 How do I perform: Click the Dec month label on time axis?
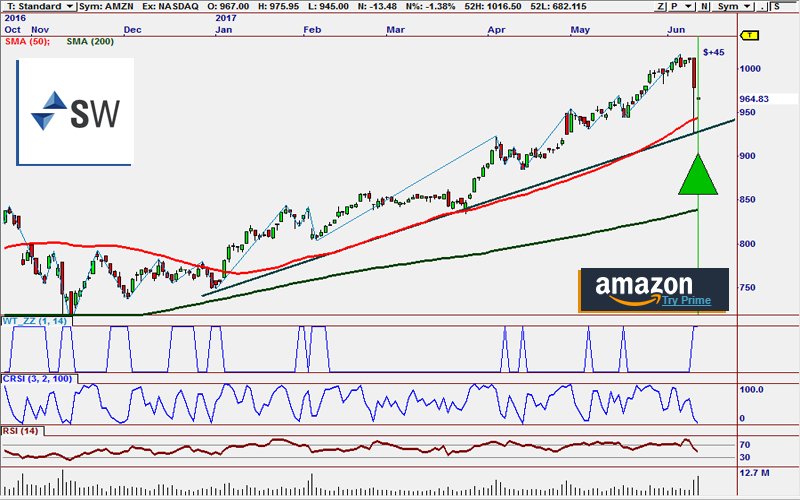[132, 30]
